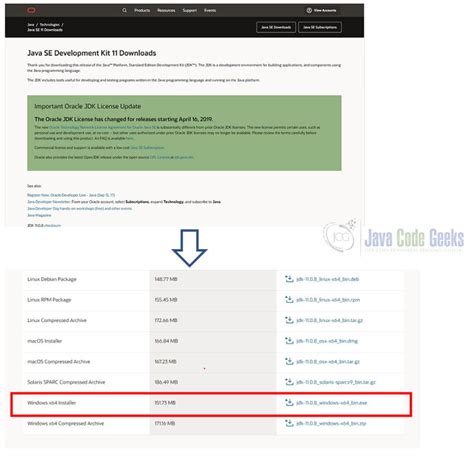Click download icon for macOS Installer
Screen dimensions: 474x464
click(289, 341)
